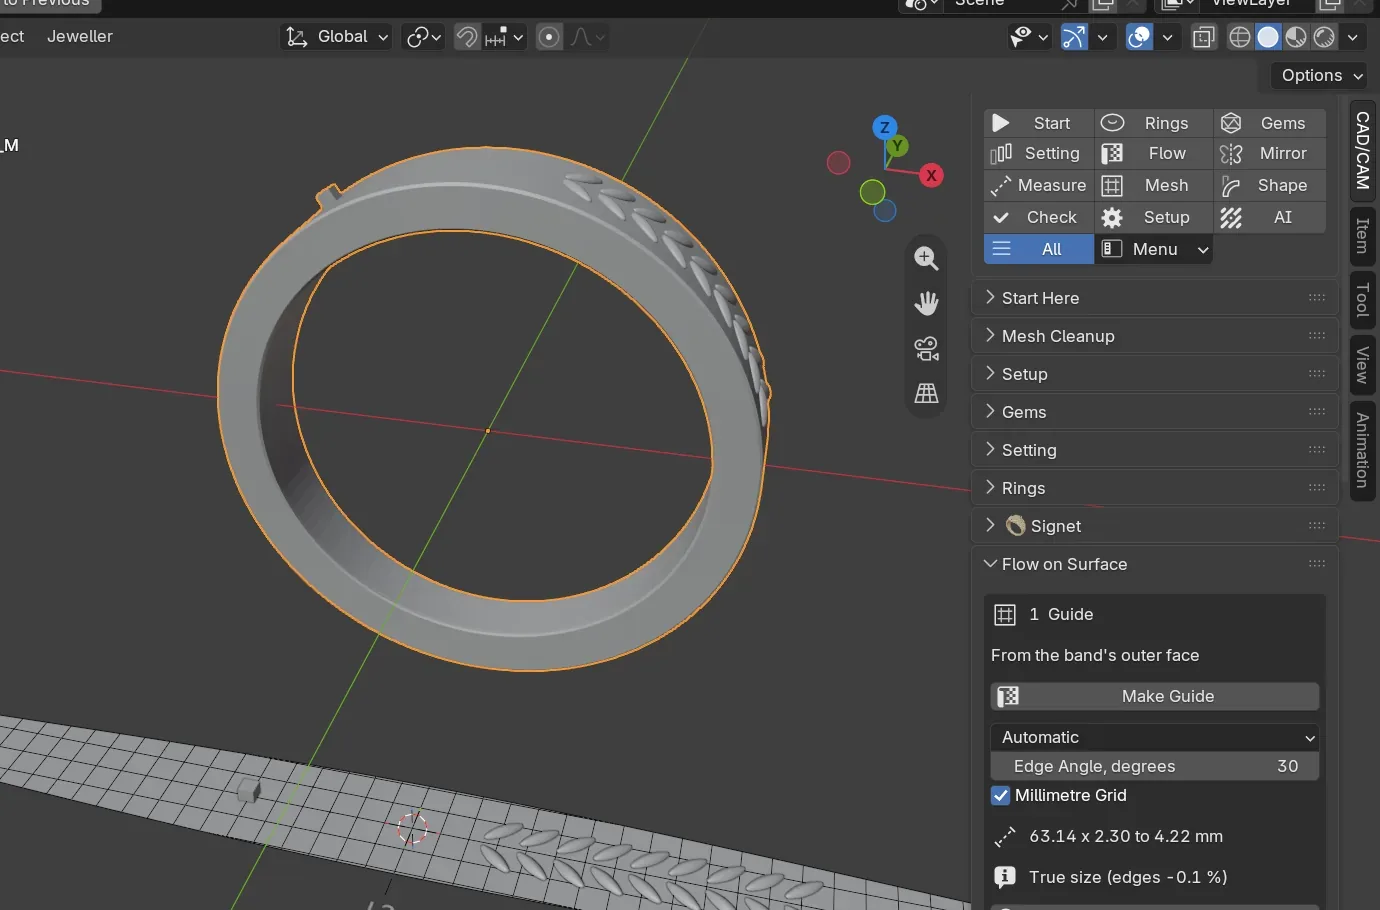Open the Rings category button
This screenshot has width=1380, height=910.
coord(1153,123)
